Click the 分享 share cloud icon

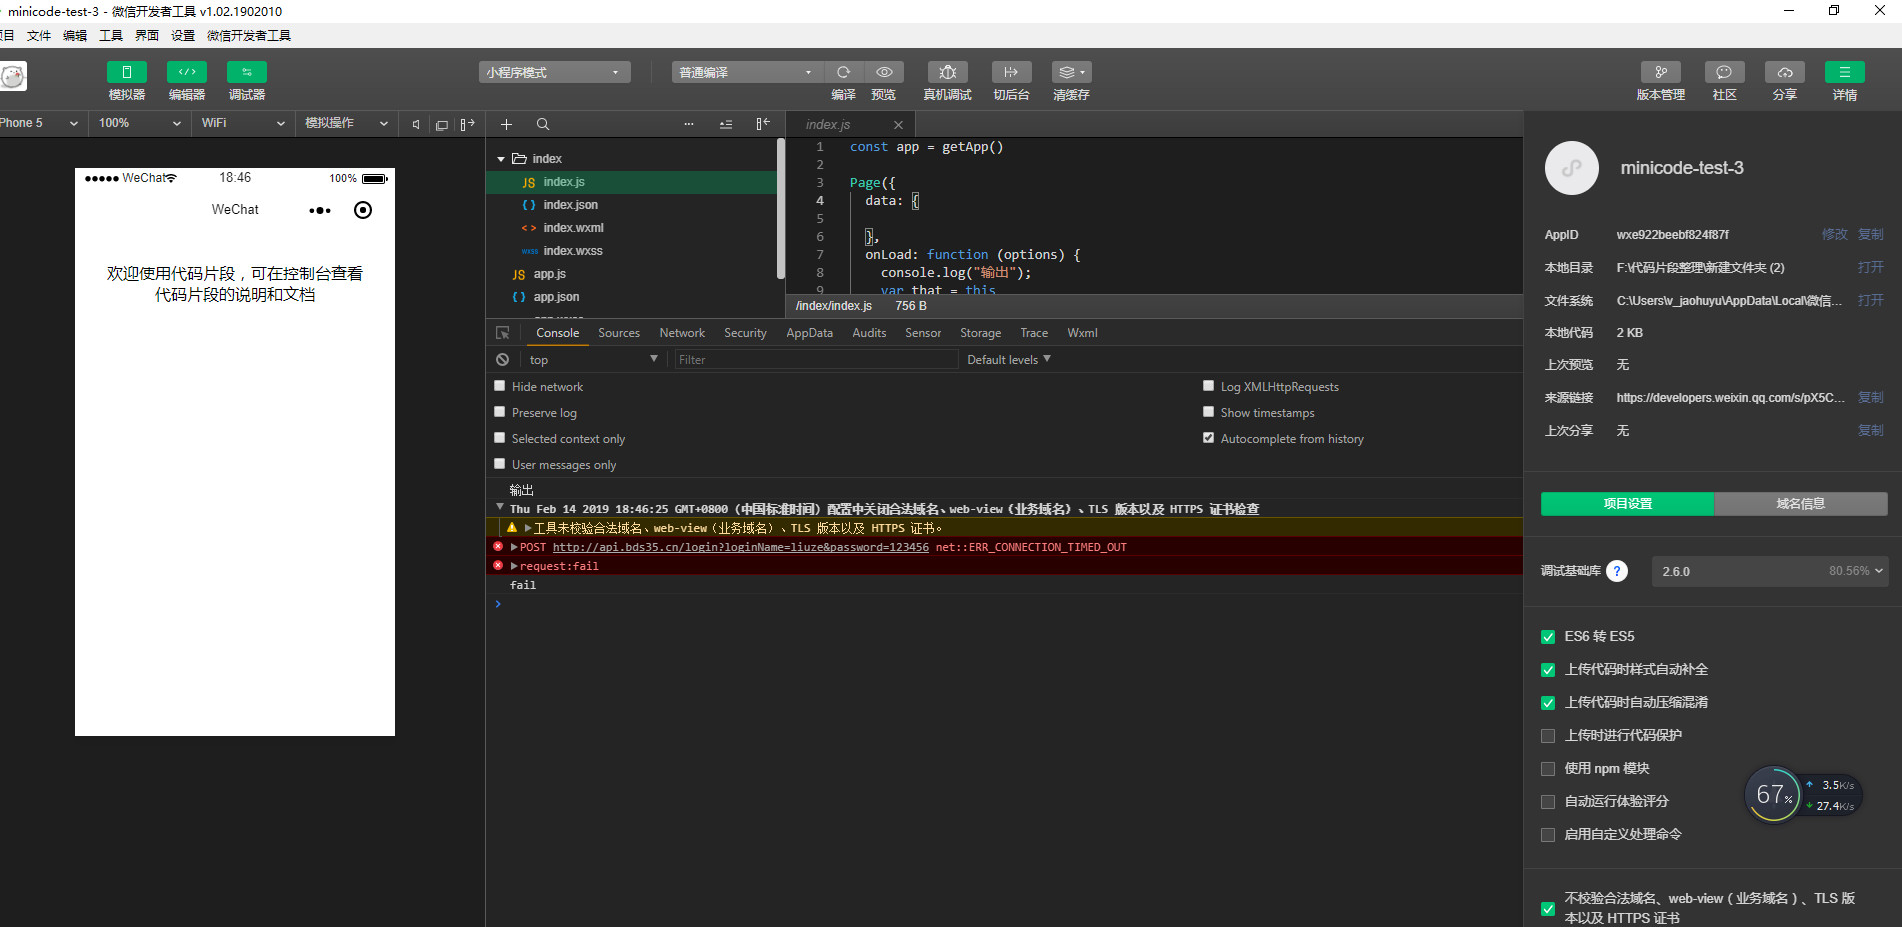(1785, 72)
